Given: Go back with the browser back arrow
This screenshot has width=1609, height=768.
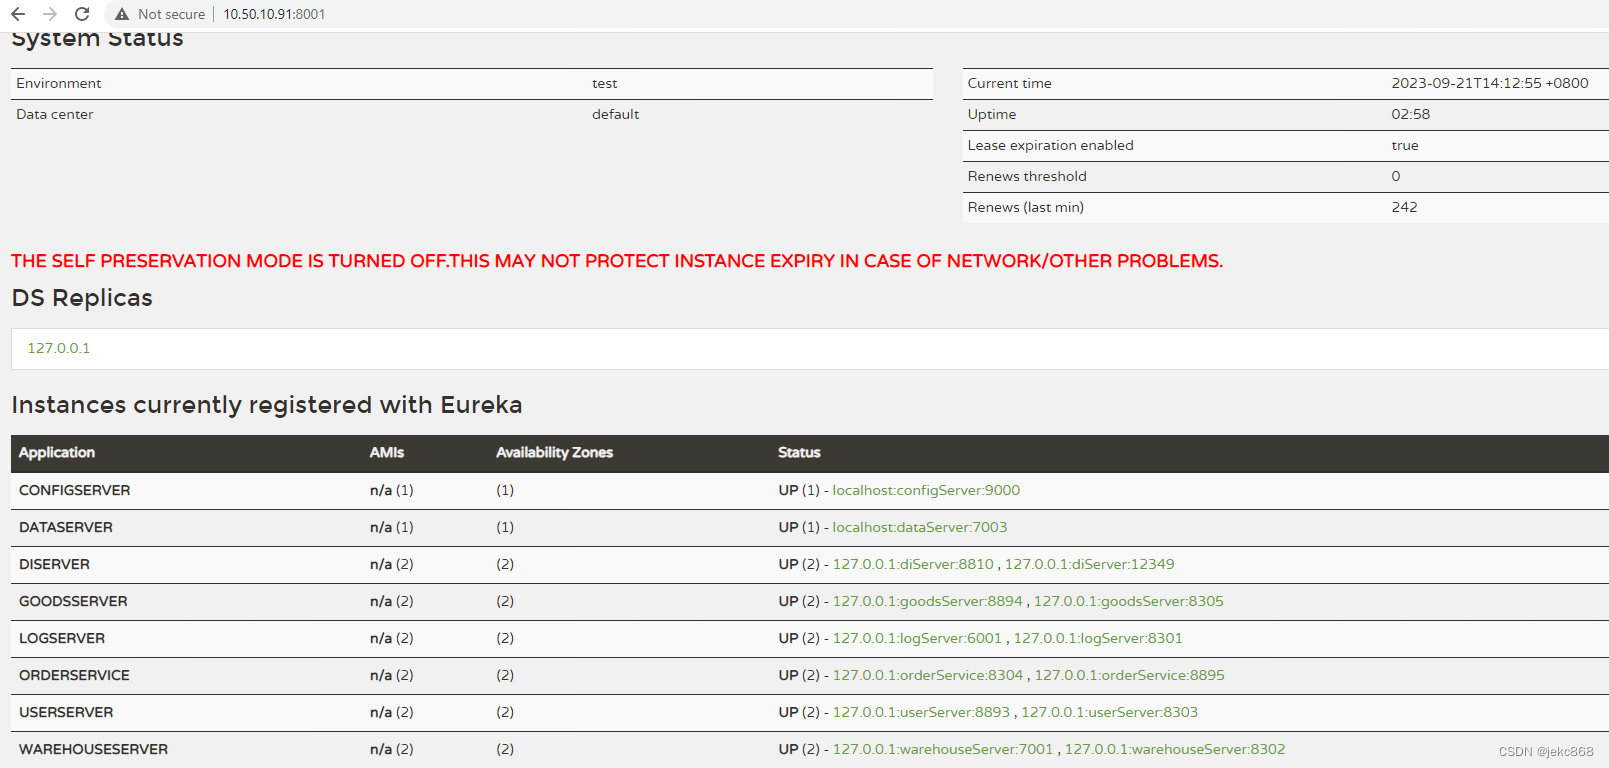Looking at the screenshot, I should coord(18,14).
